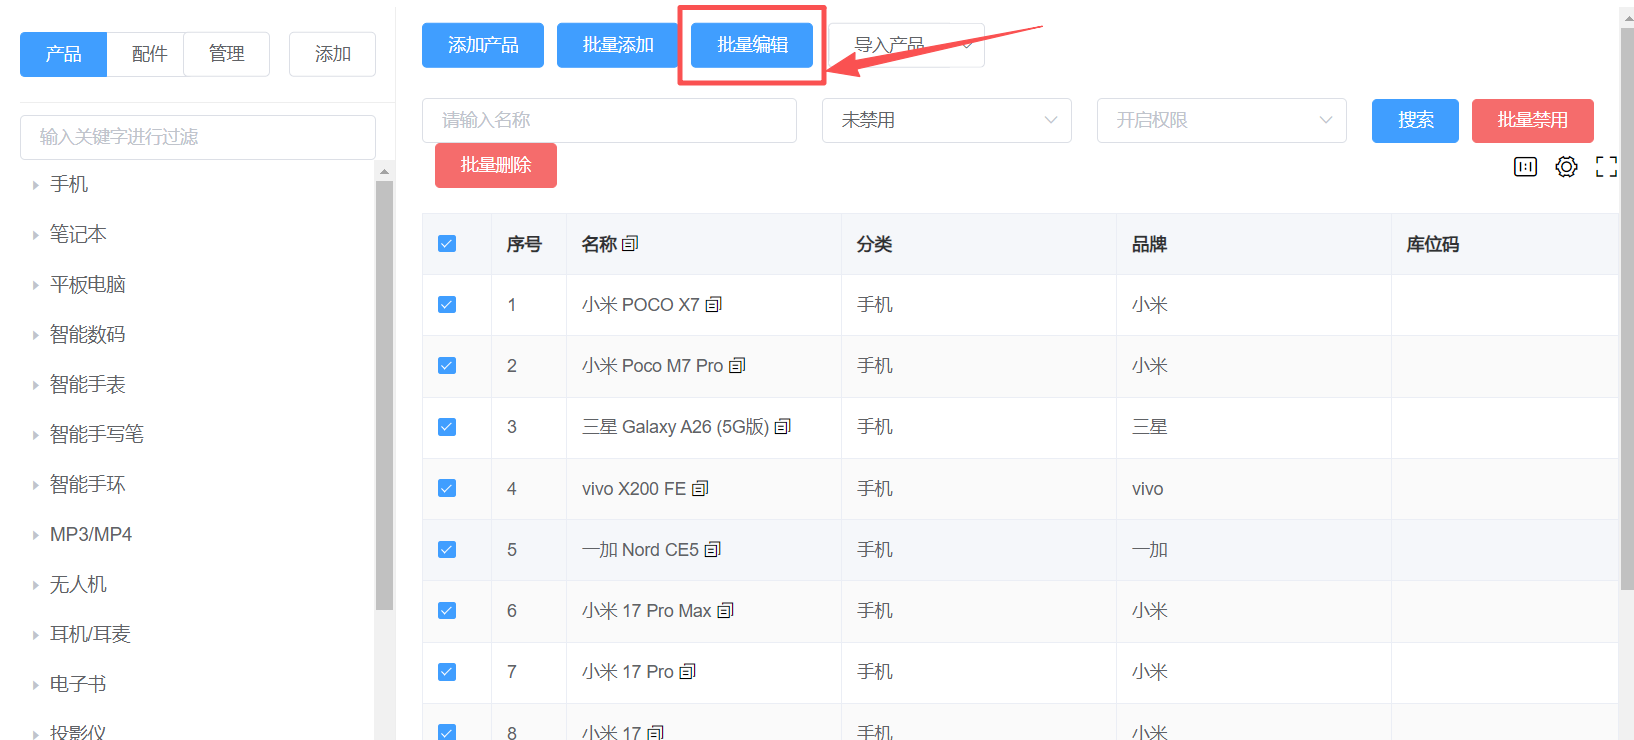Open table settings via the gear icon
This screenshot has height=740, width=1634.
click(x=1566, y=167)
